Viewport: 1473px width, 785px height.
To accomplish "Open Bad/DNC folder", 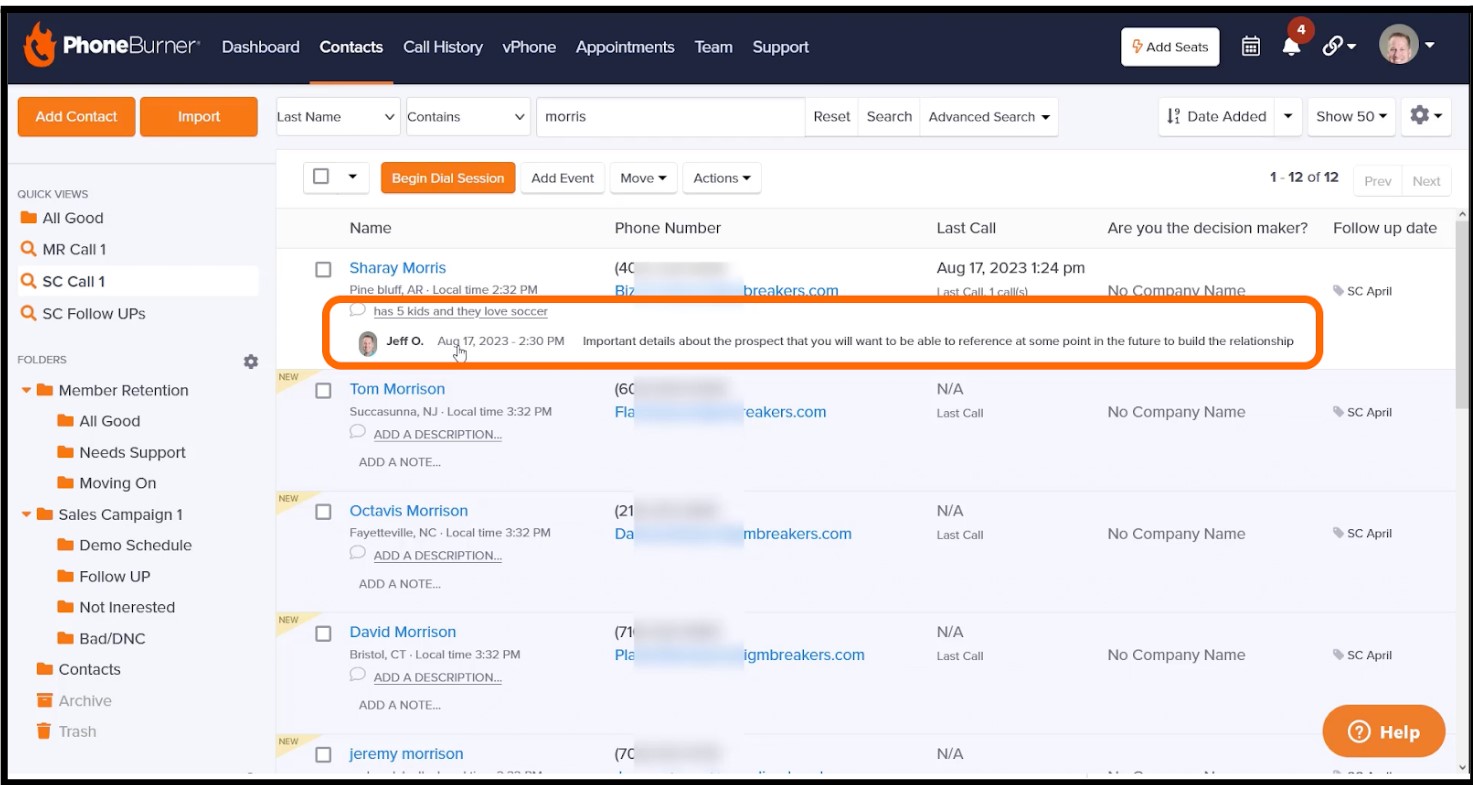I will [x=101, y=638].
